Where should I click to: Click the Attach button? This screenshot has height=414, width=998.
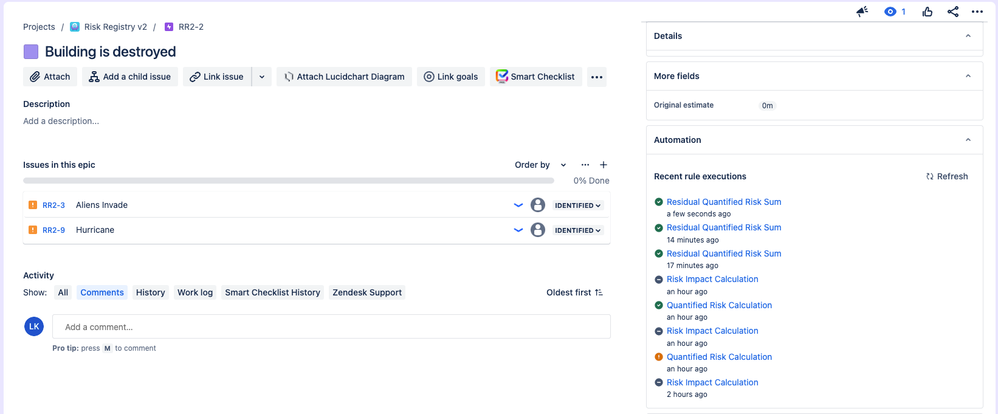coord(50,76)
